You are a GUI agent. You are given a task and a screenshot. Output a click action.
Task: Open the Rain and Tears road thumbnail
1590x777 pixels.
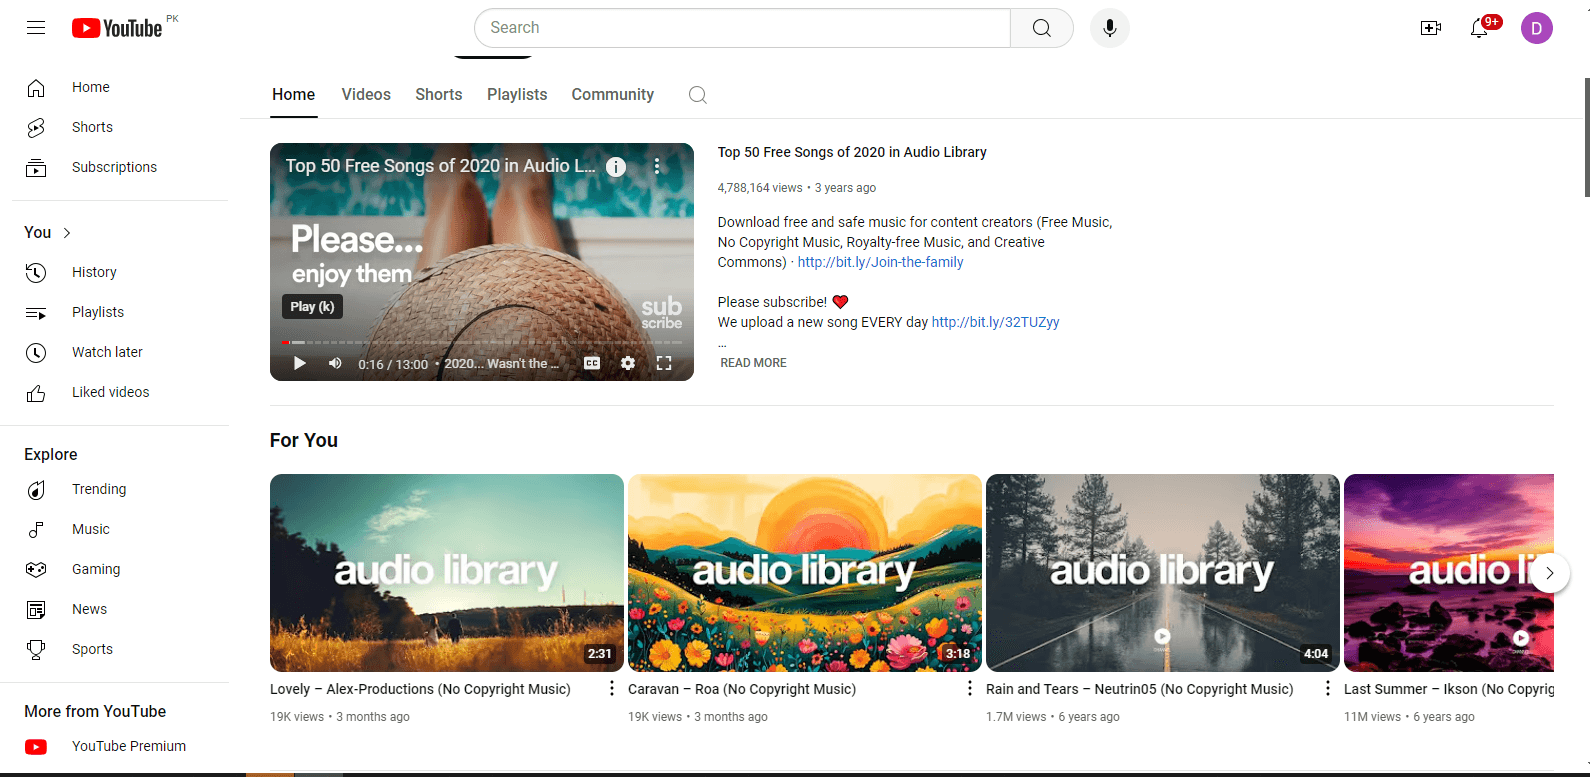(1163, 573)
